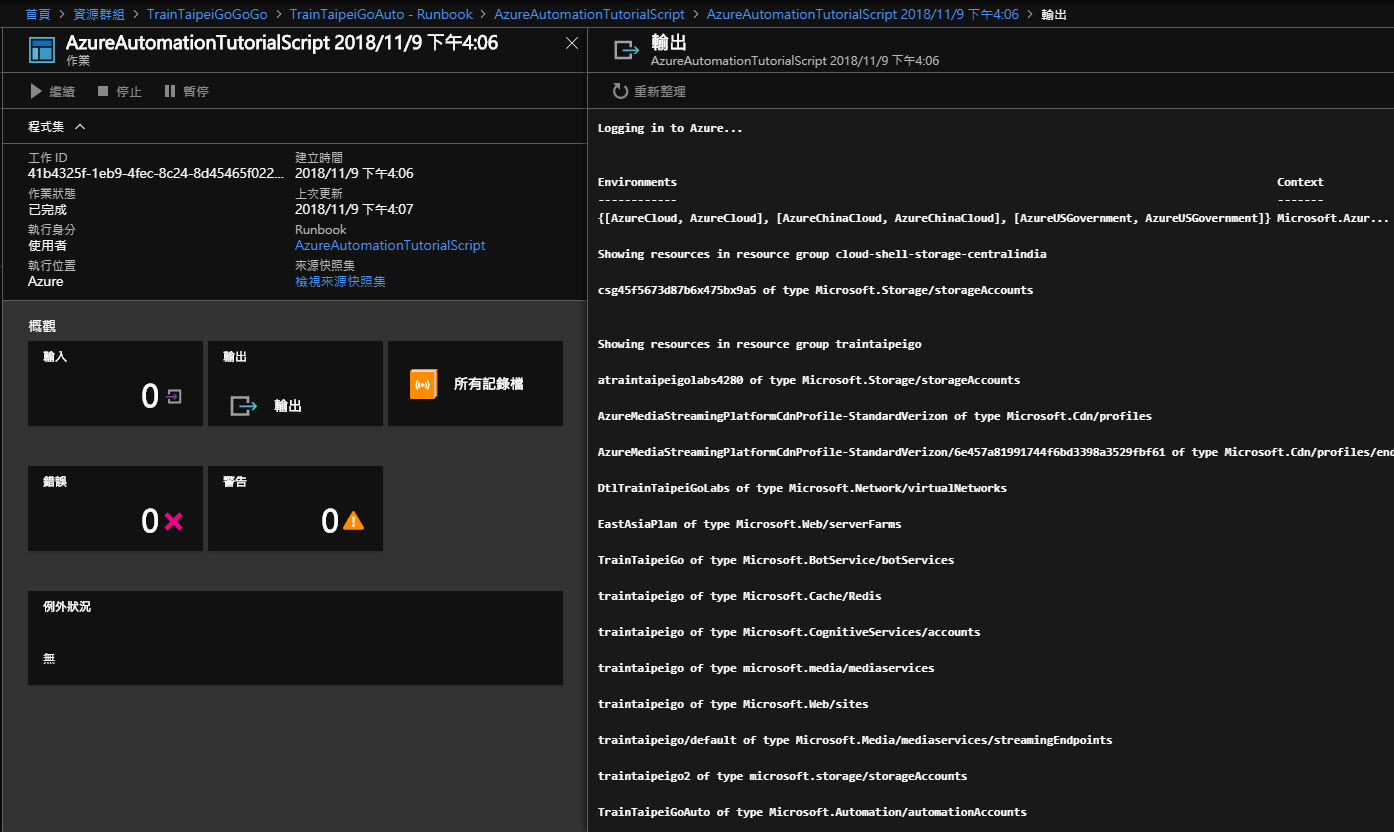This screenshot has height=832, width=1394.
Task: Click the TrainTaipeiGoAuto automationAccounts line
Action: [x=812, y=812]
